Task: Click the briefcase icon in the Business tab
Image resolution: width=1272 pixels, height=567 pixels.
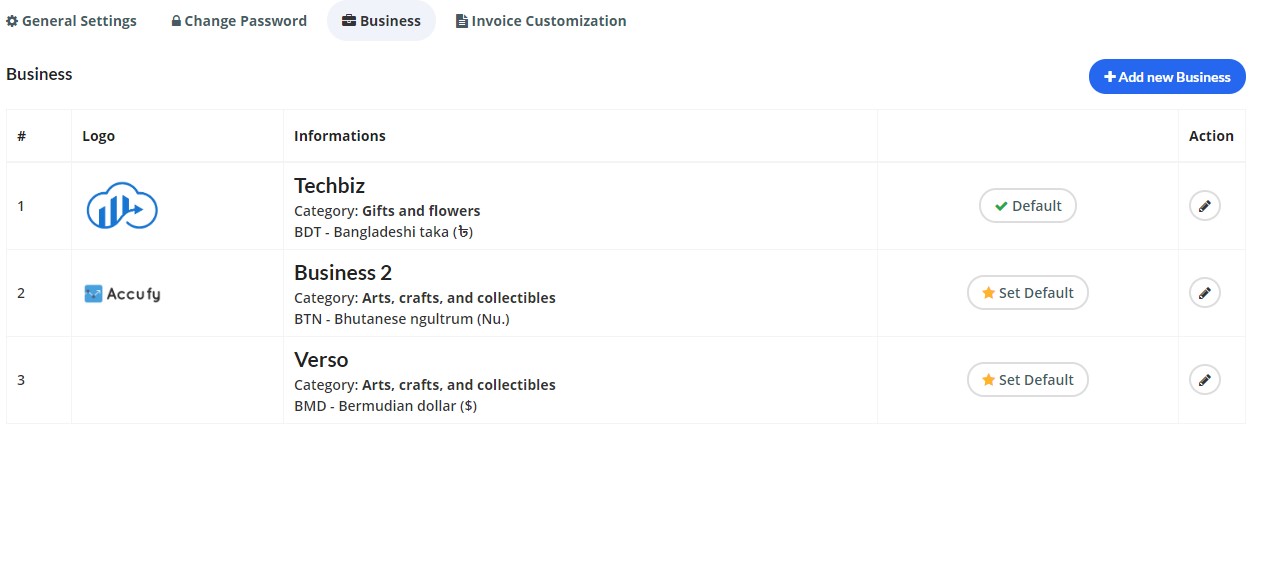Action: [x=349, y=21]
